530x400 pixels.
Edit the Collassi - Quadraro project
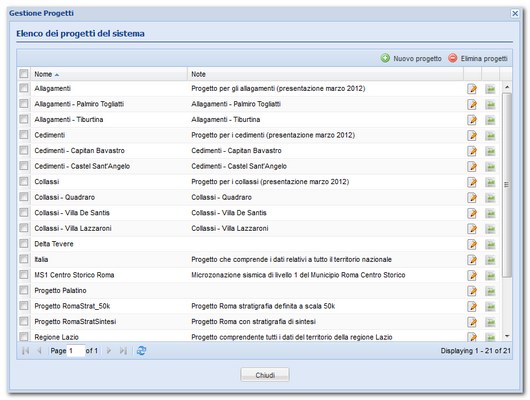coord(472,198)
